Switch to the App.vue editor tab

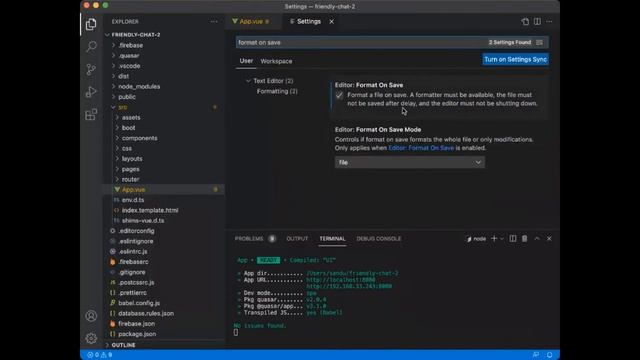tap(251, 22)
